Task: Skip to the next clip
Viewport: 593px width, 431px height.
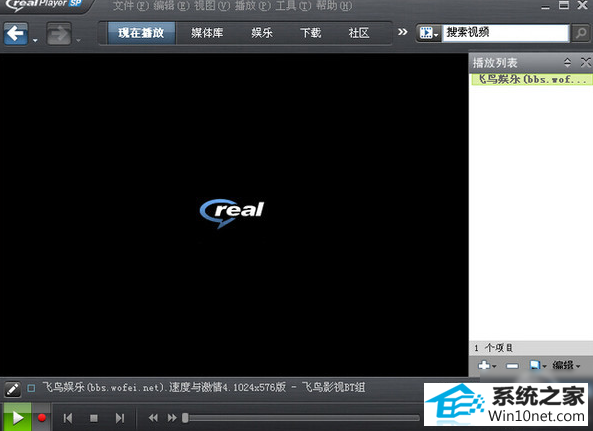Action: click(120, 418)
